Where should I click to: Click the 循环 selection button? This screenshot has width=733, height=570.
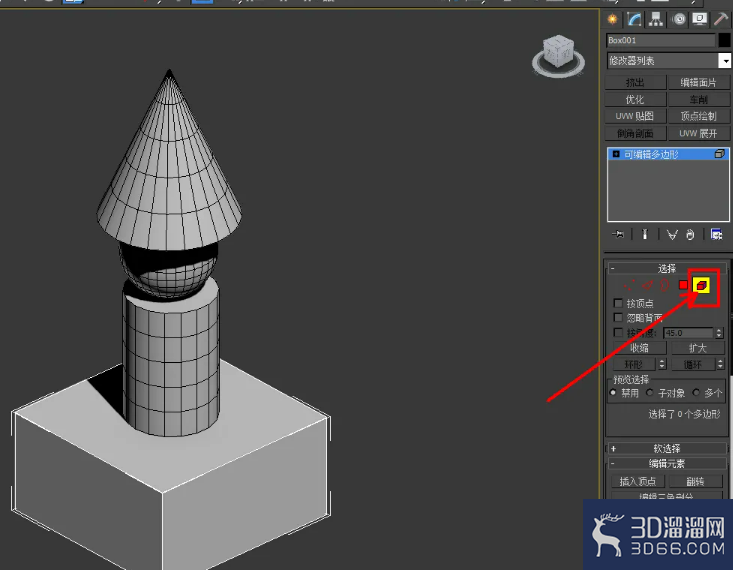pos(693,364)
